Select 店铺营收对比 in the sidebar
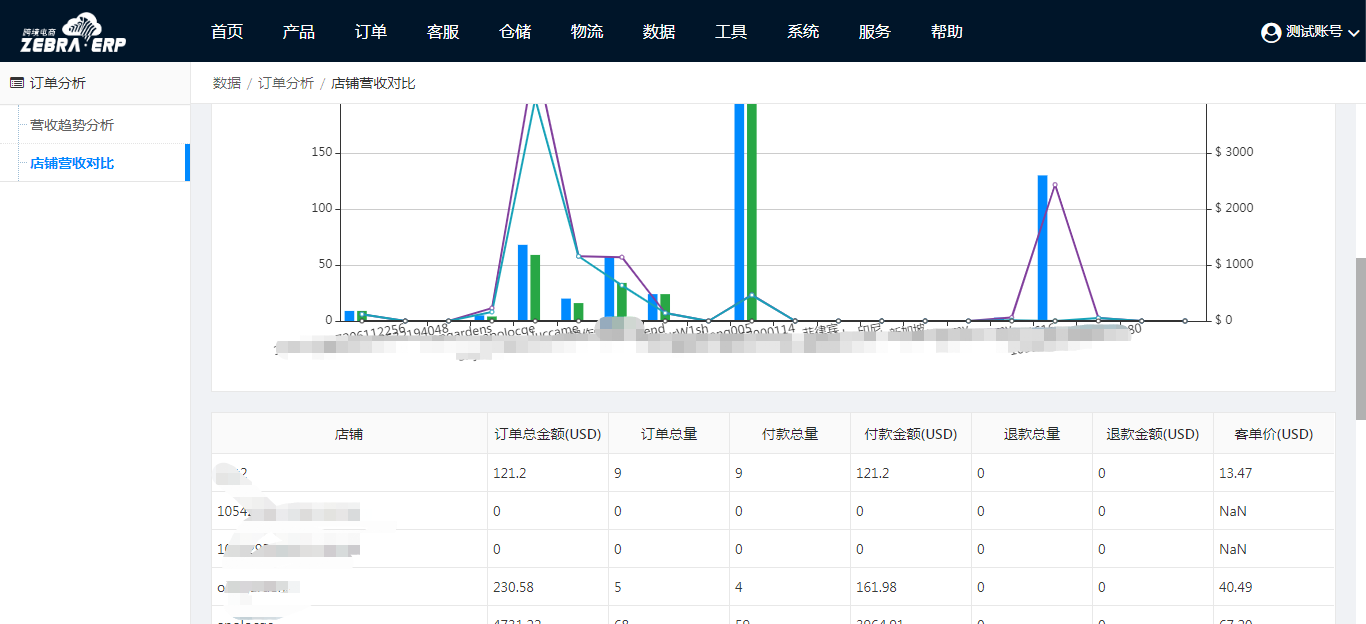 tap(72, 163)
